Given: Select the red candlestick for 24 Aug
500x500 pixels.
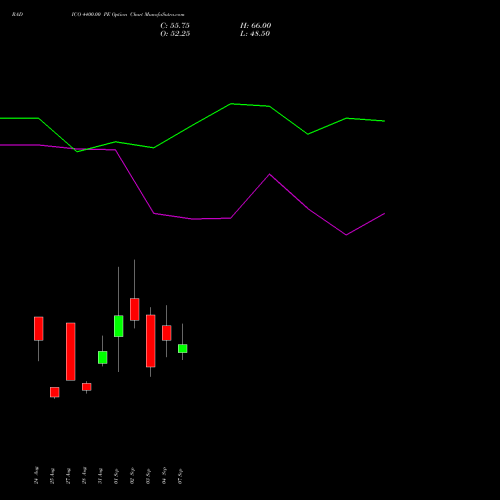Looking at the screenshot, I should coord(39,329).
